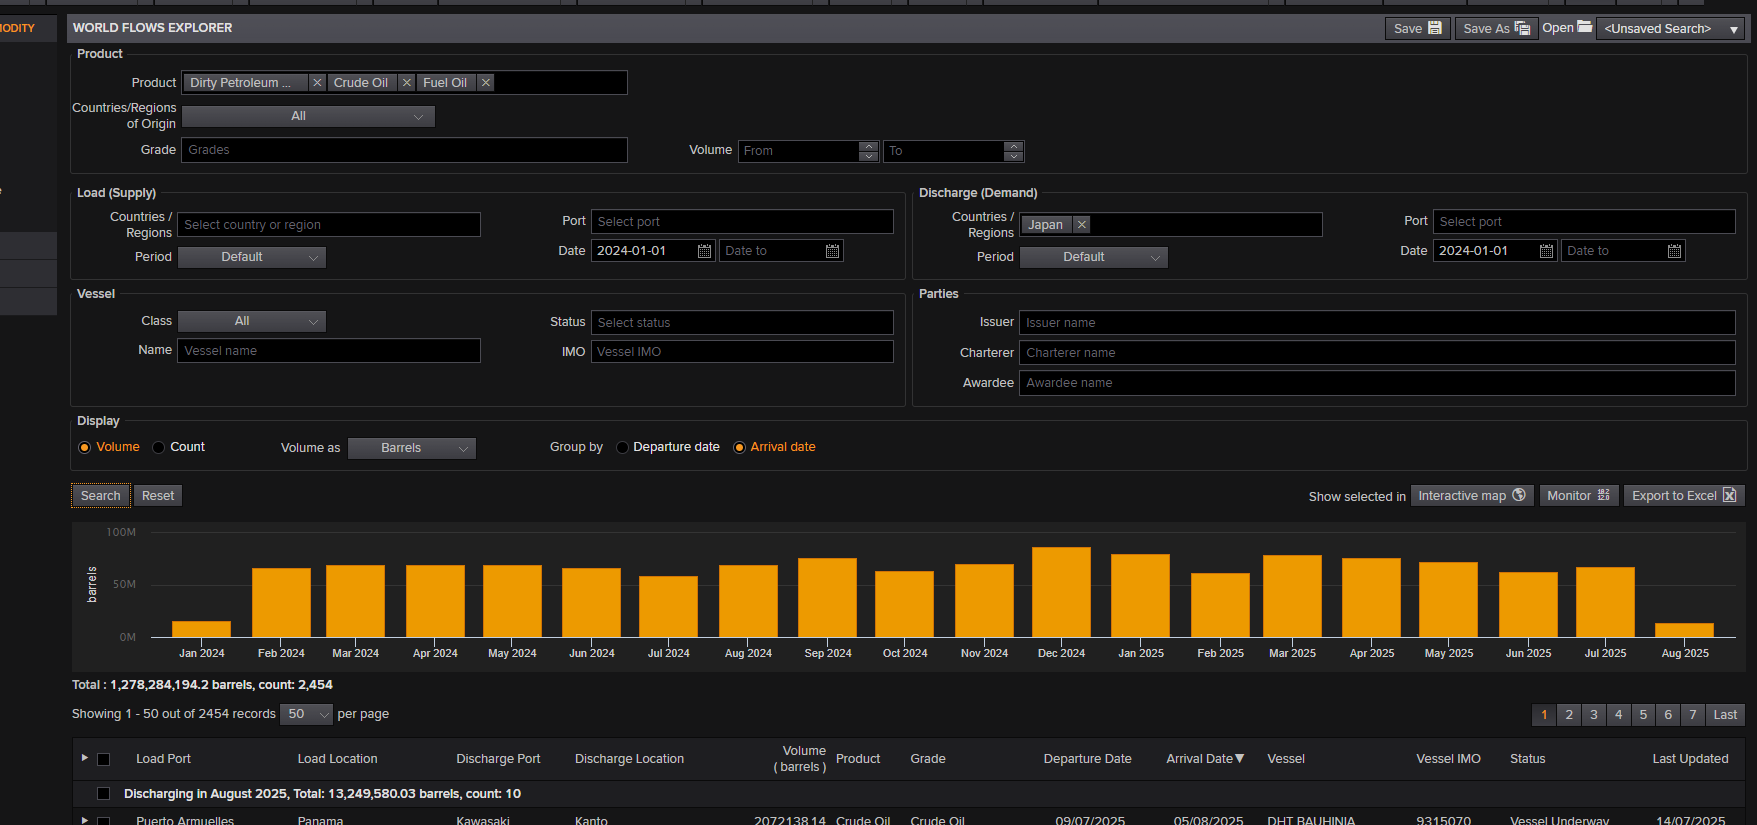Sort by Last Updated column header
This screenshot has height=825, width=1757.
click(x=1690, y=759)
